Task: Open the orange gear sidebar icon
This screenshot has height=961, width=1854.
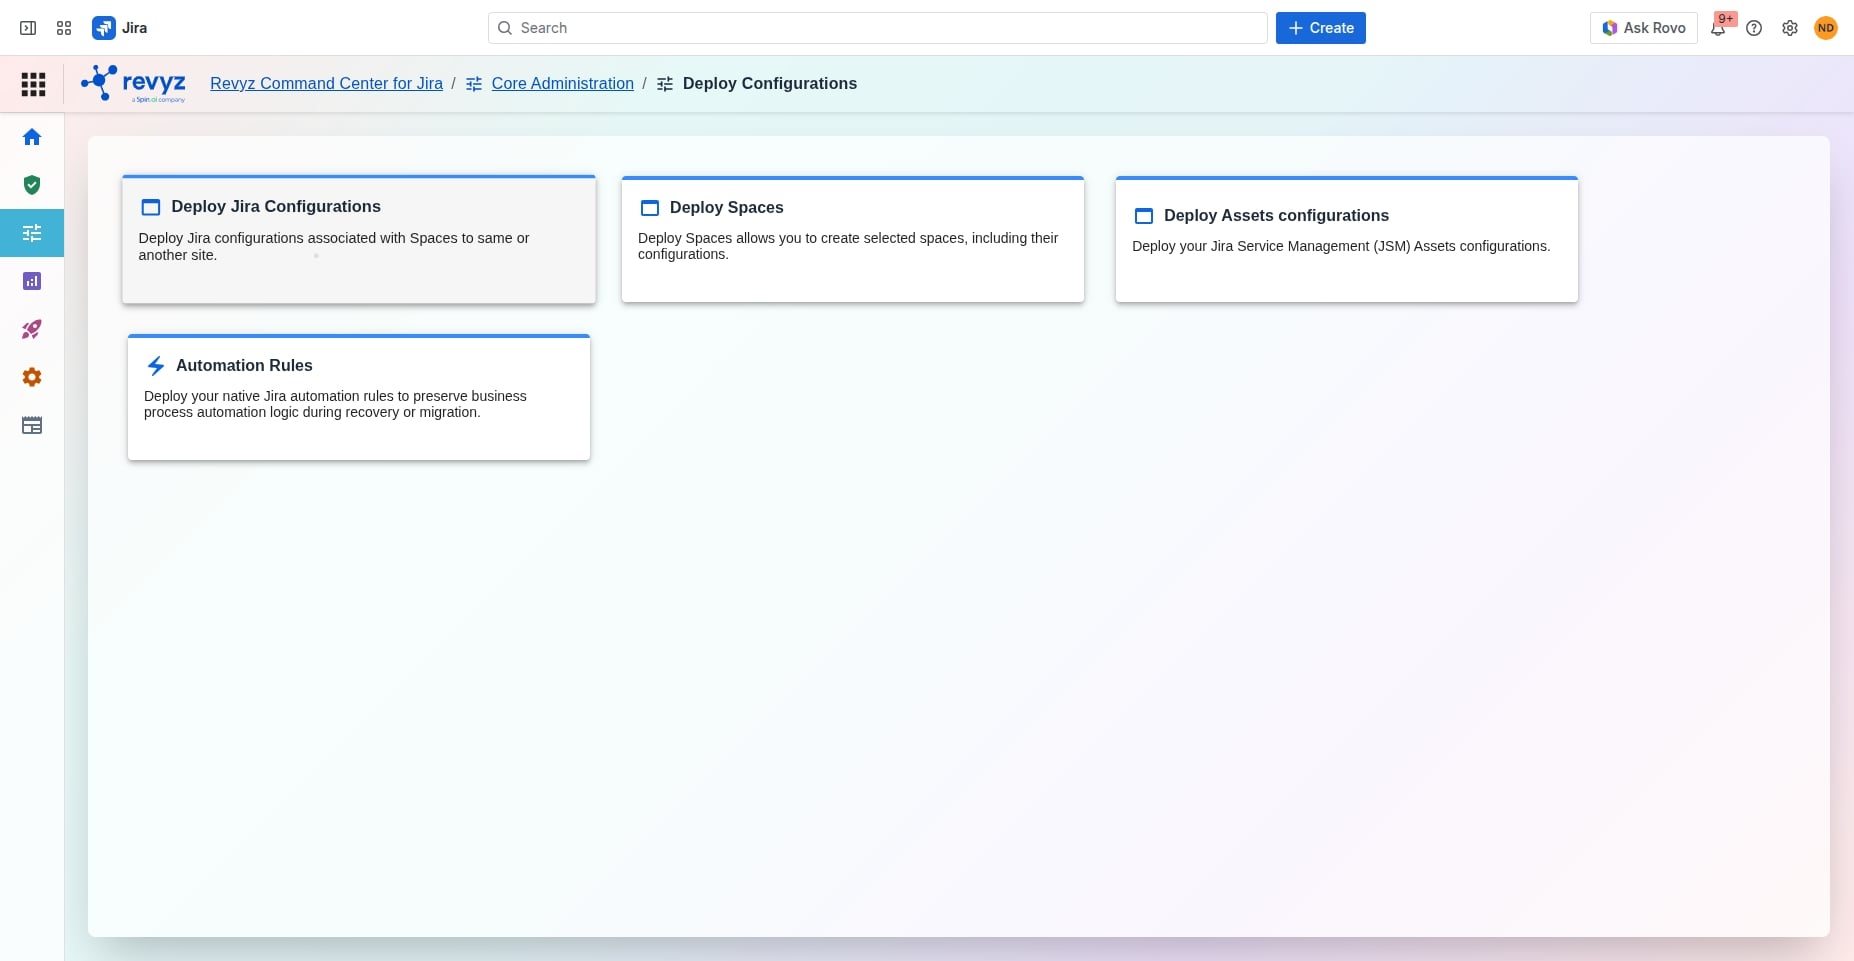Action: pyautogui.click(x=32, y=377)
